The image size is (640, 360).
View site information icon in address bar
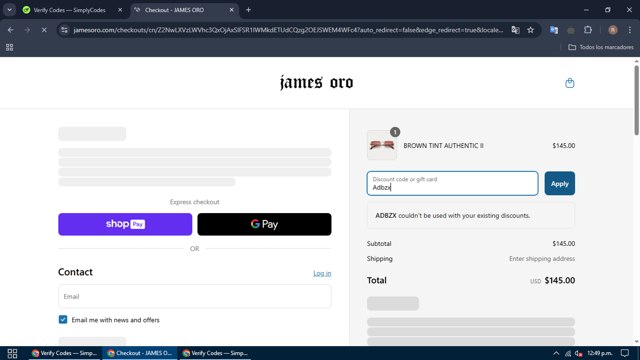[64, 30]
